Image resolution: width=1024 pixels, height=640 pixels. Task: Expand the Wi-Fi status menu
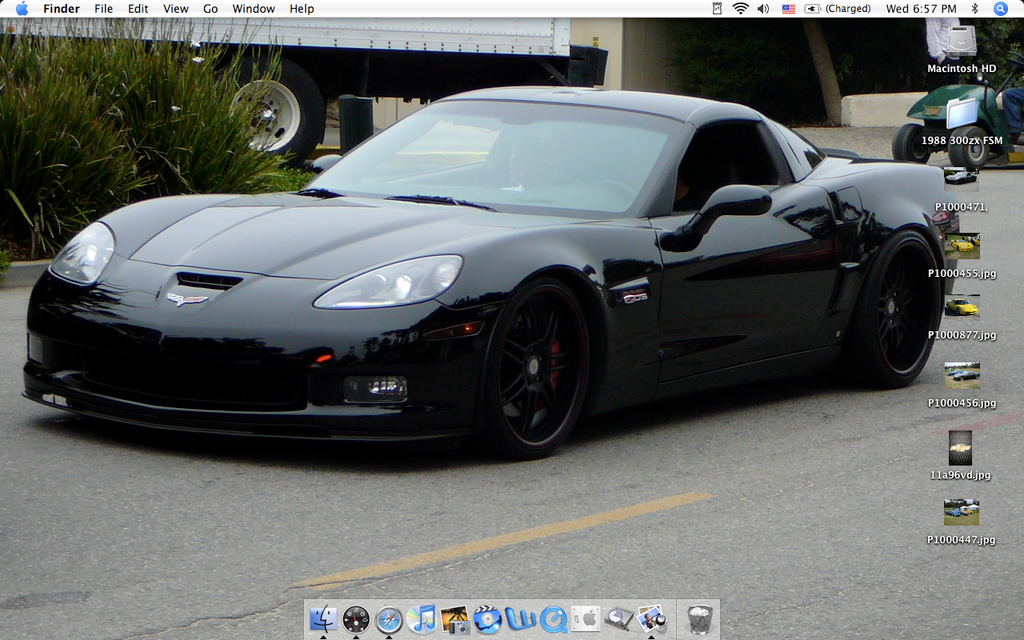pyautogui.click(x=740, y=9)
